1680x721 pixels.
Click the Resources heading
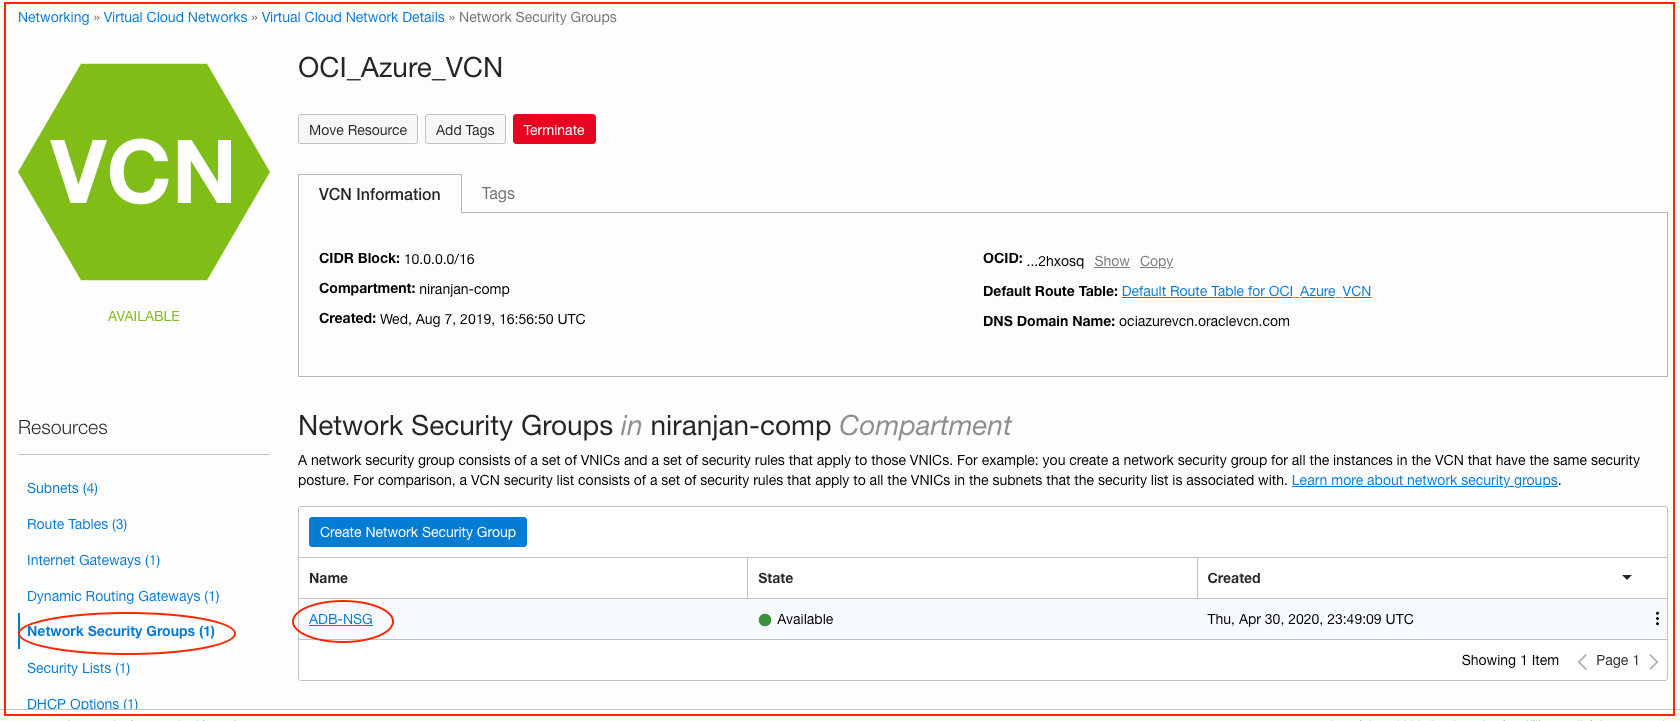point(63,427)
